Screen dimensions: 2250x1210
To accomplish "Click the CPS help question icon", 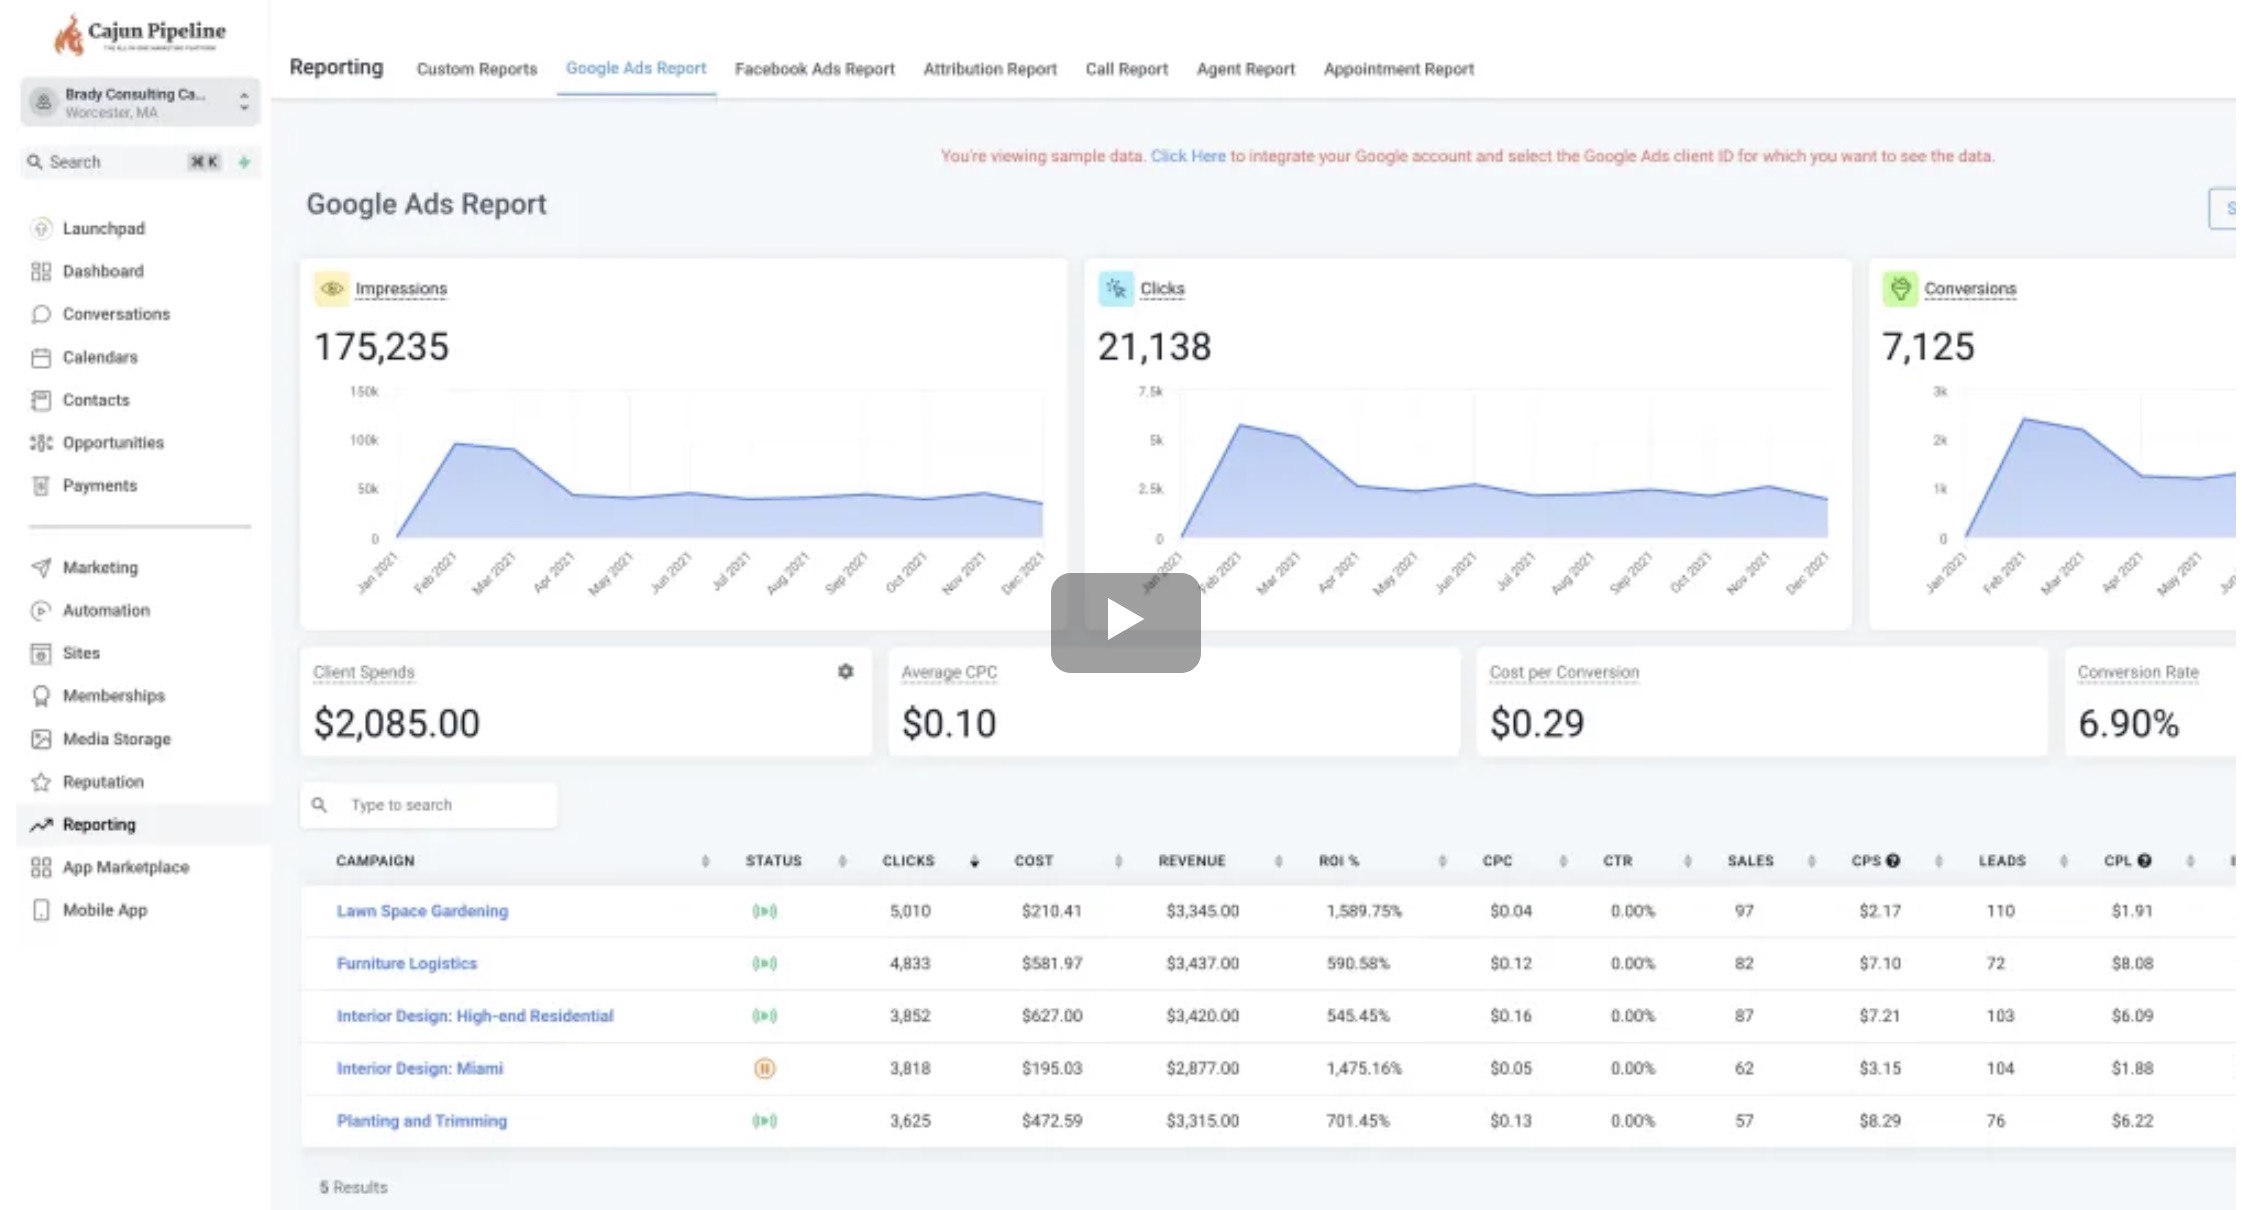I will (x=1893, y=861).
